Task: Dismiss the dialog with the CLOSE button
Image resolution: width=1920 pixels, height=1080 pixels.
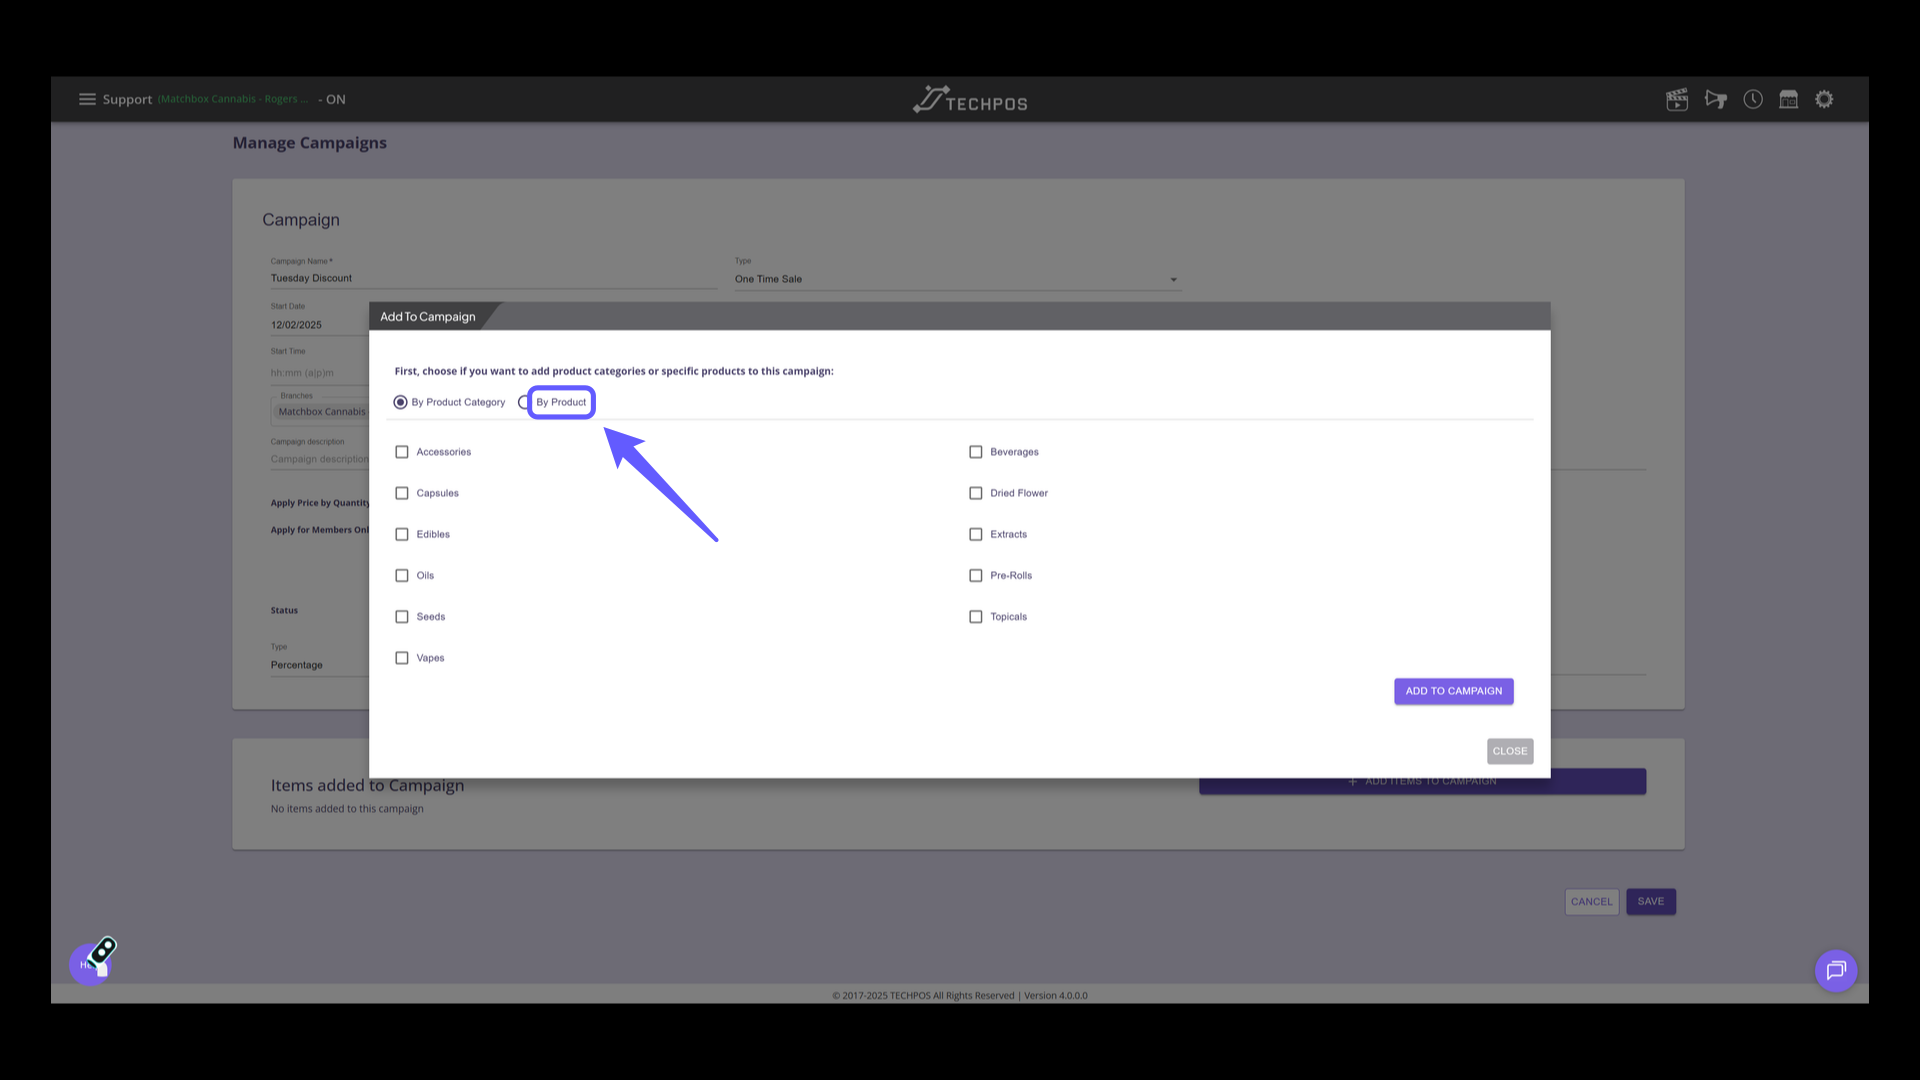Action: 1509,751
